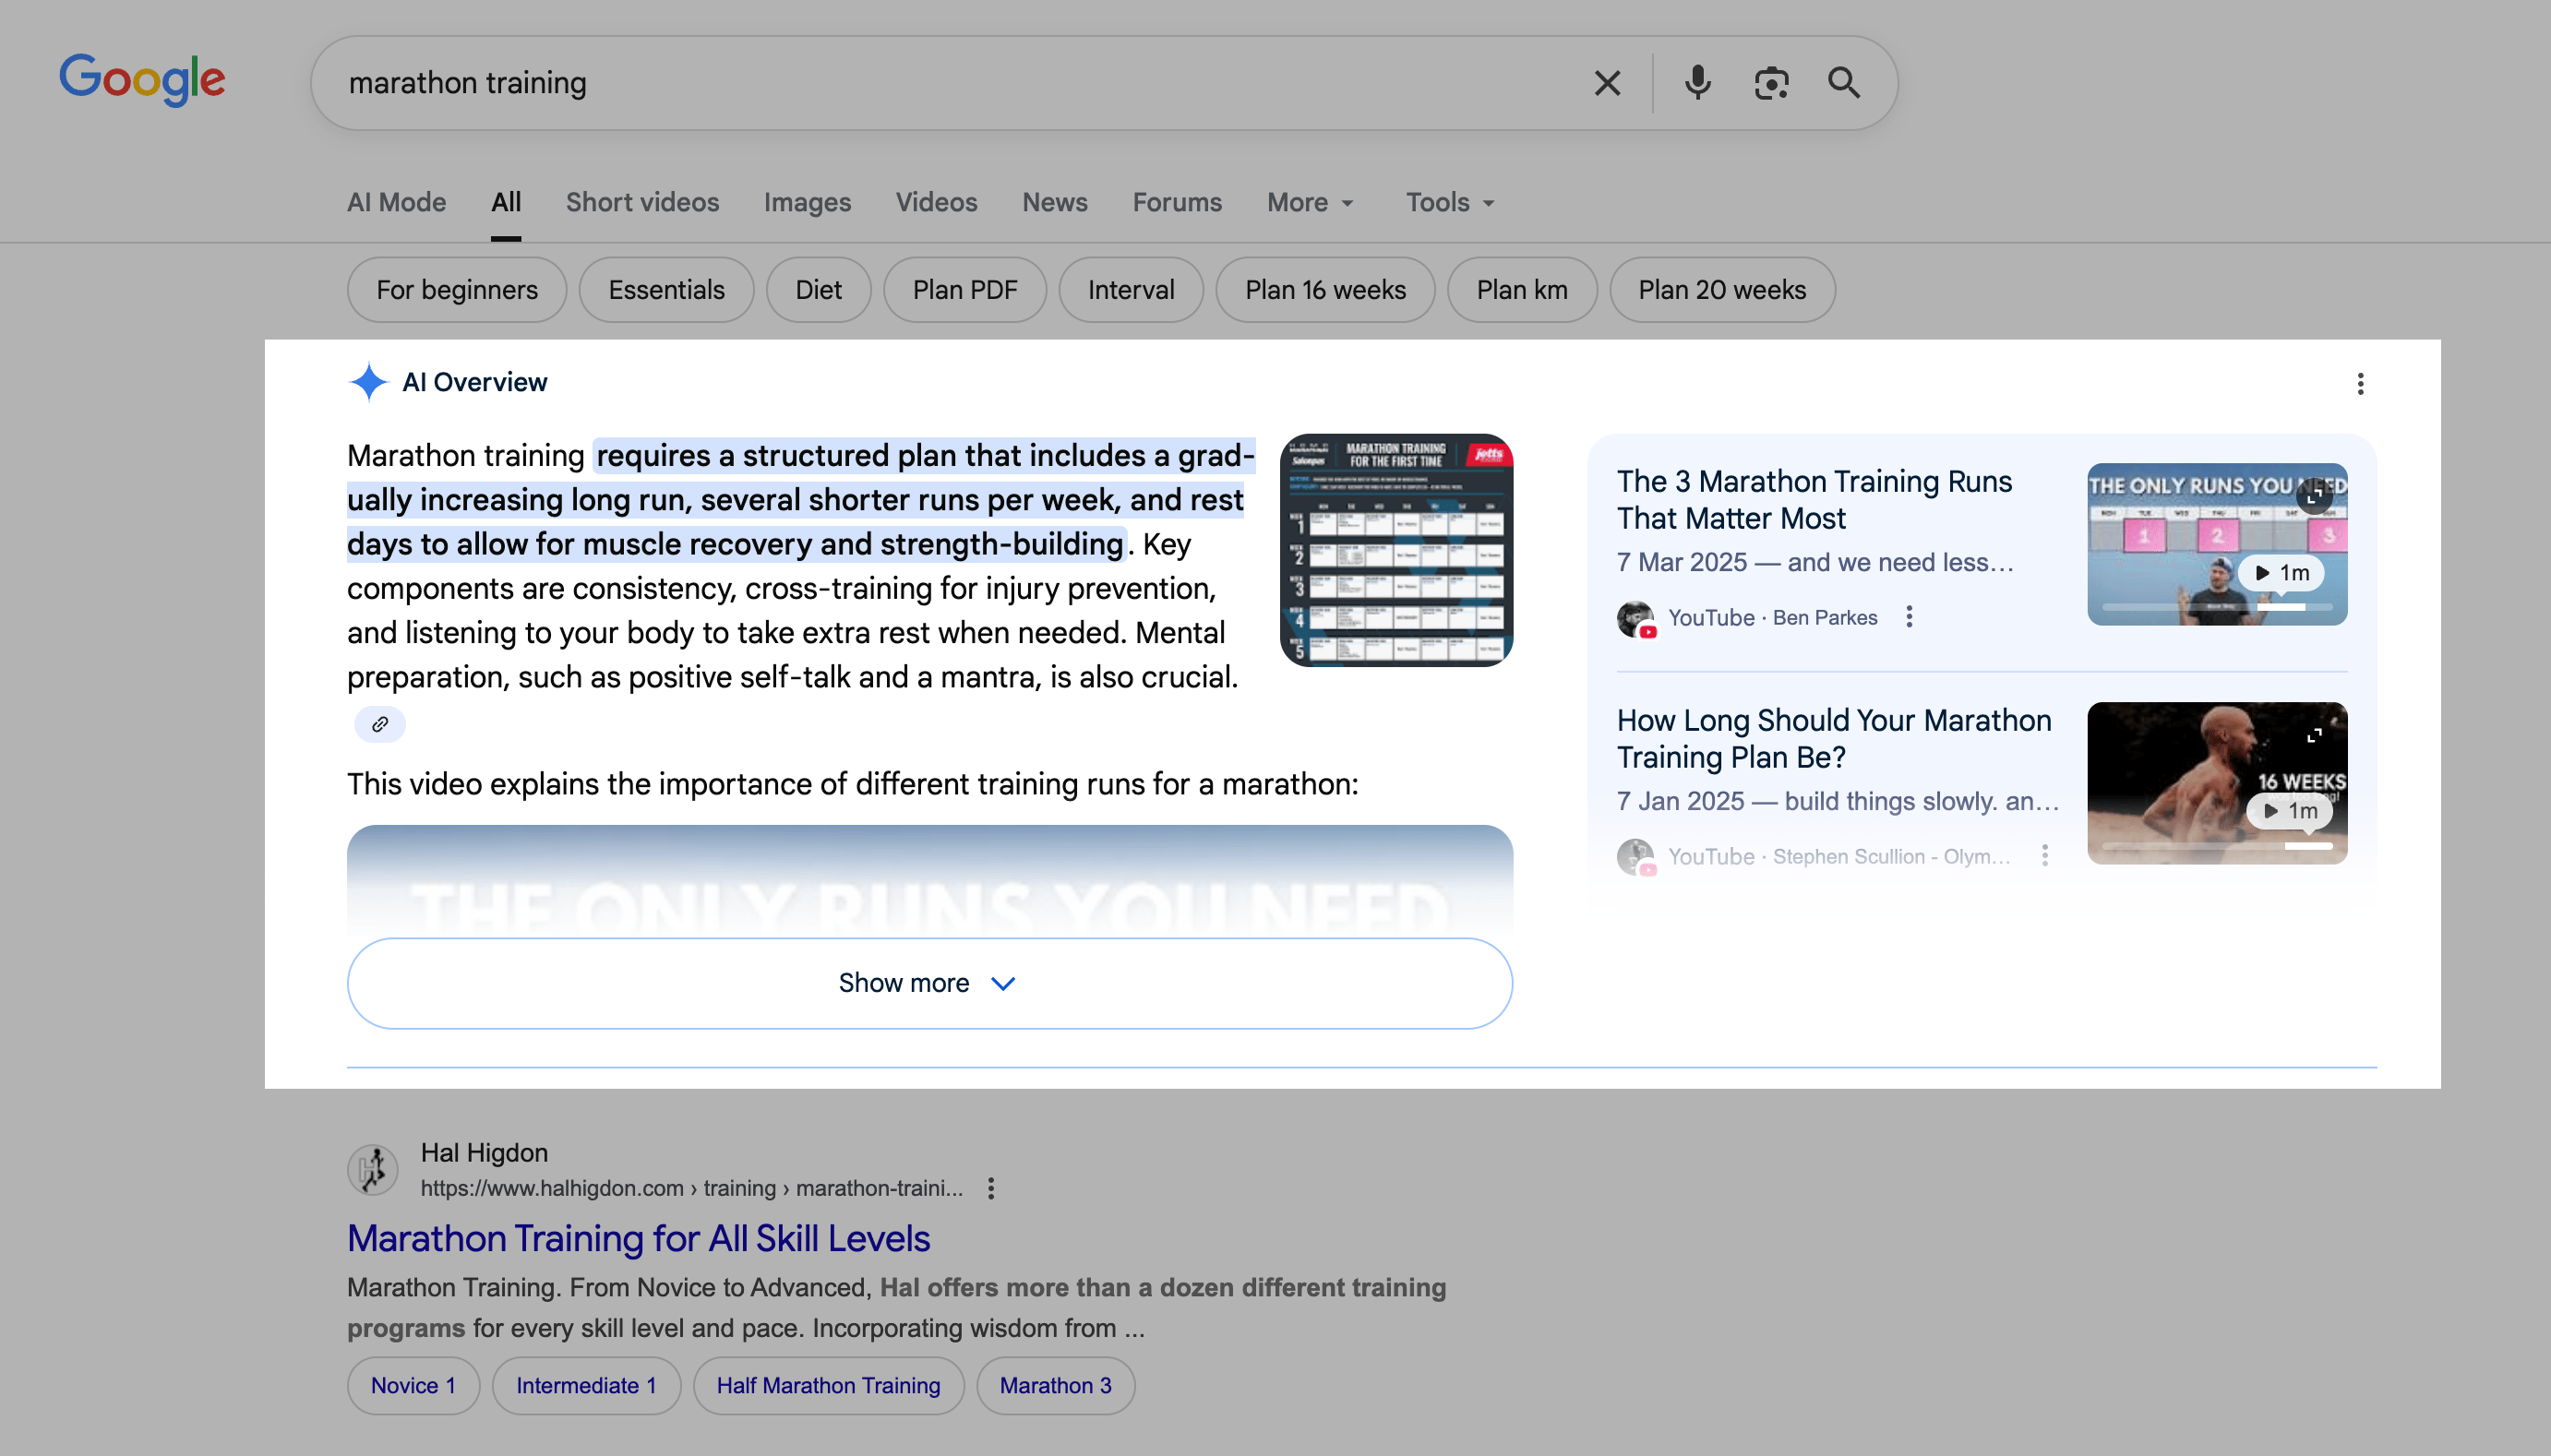
Task: Open the Videos tab
Action: [x=936, y=203]
